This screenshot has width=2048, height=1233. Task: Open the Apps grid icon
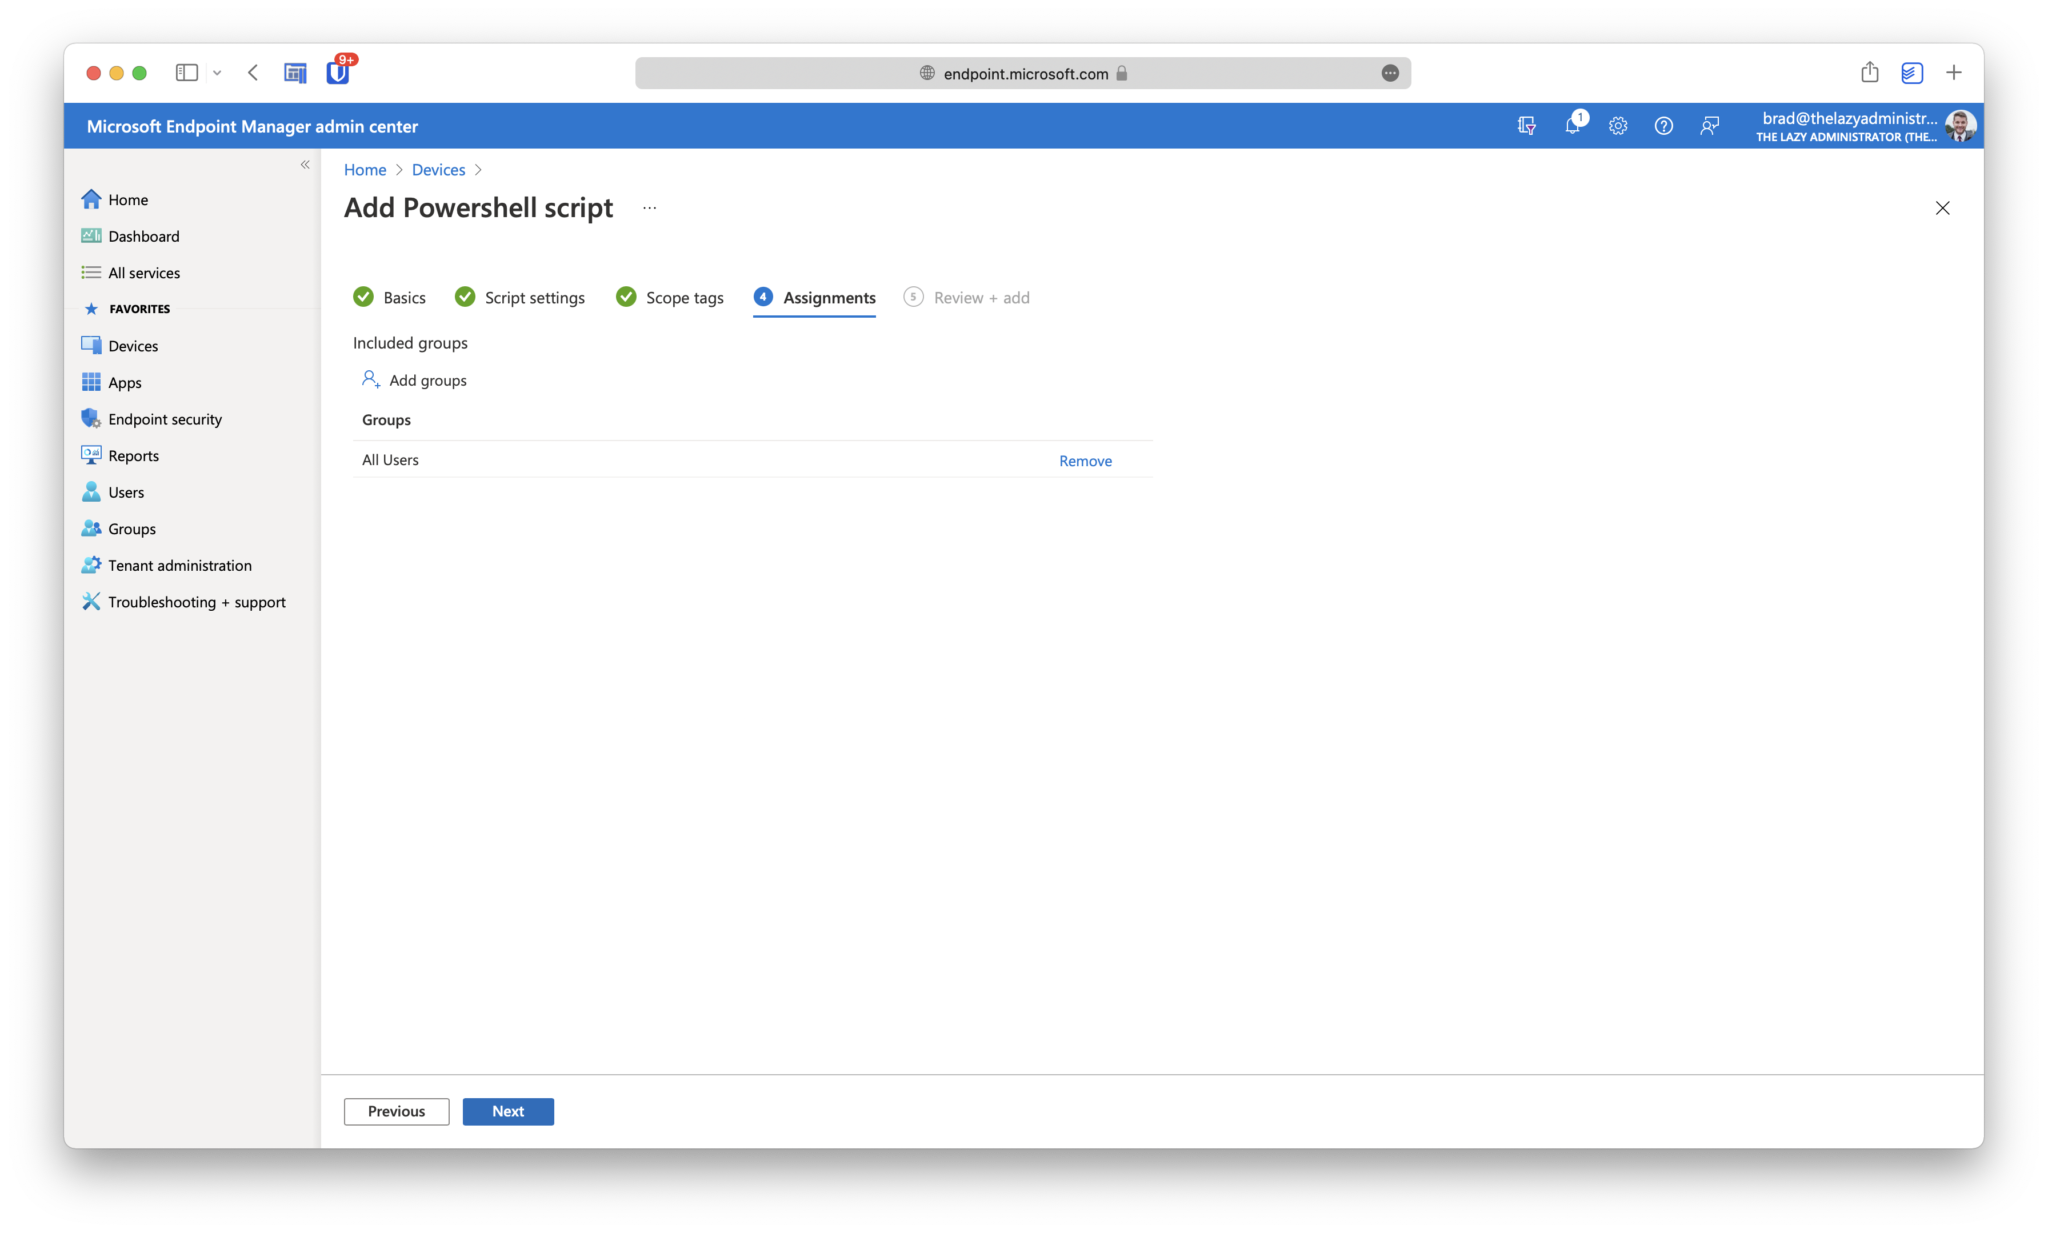coord(91,382)
